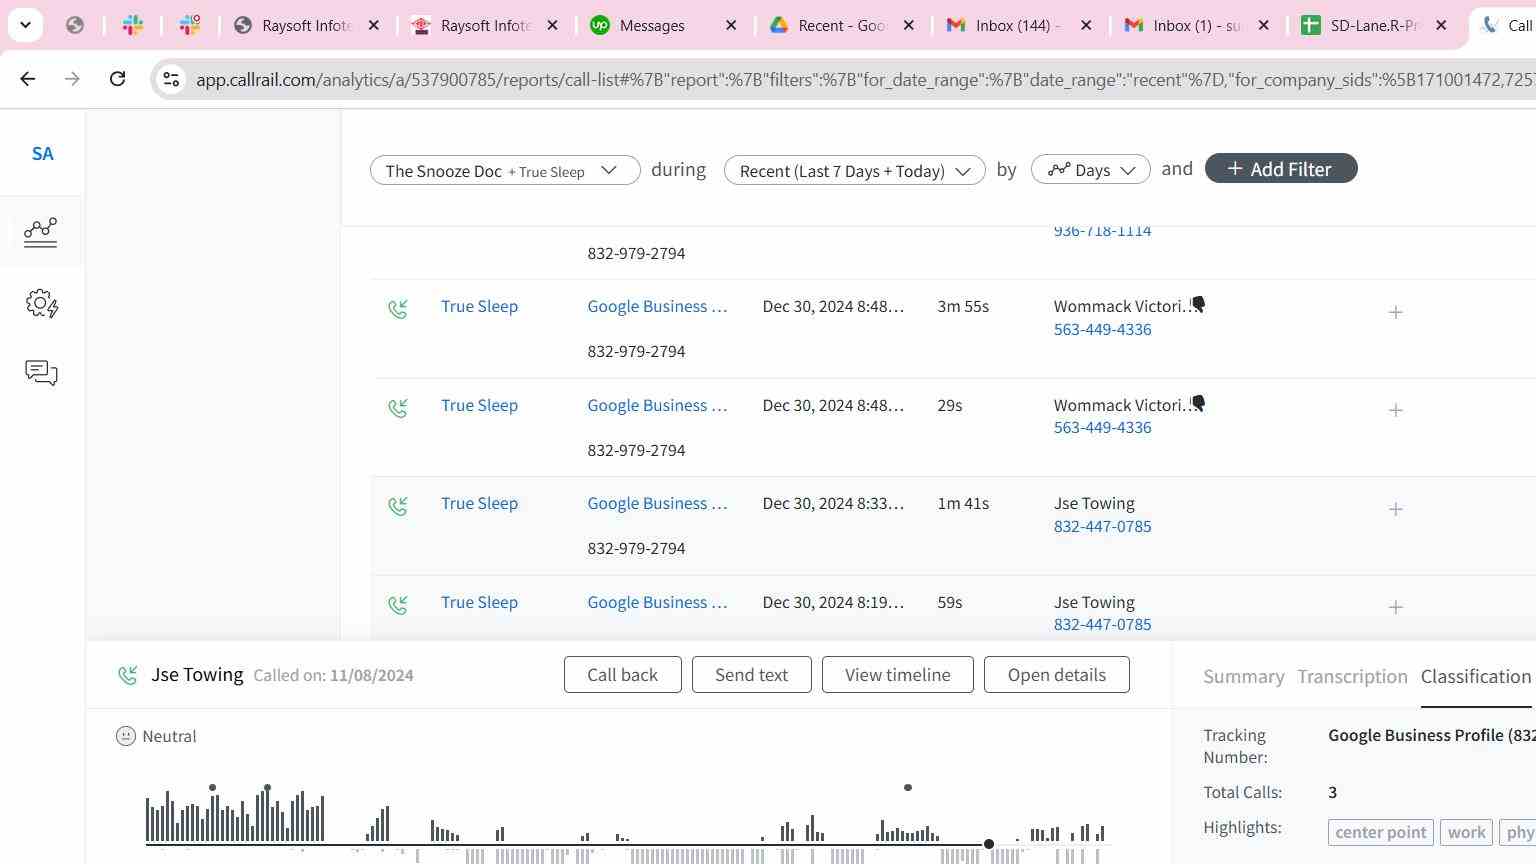
Task: Click thumbs-down icon on 29s Wommack row
Action: [1198, 403]
